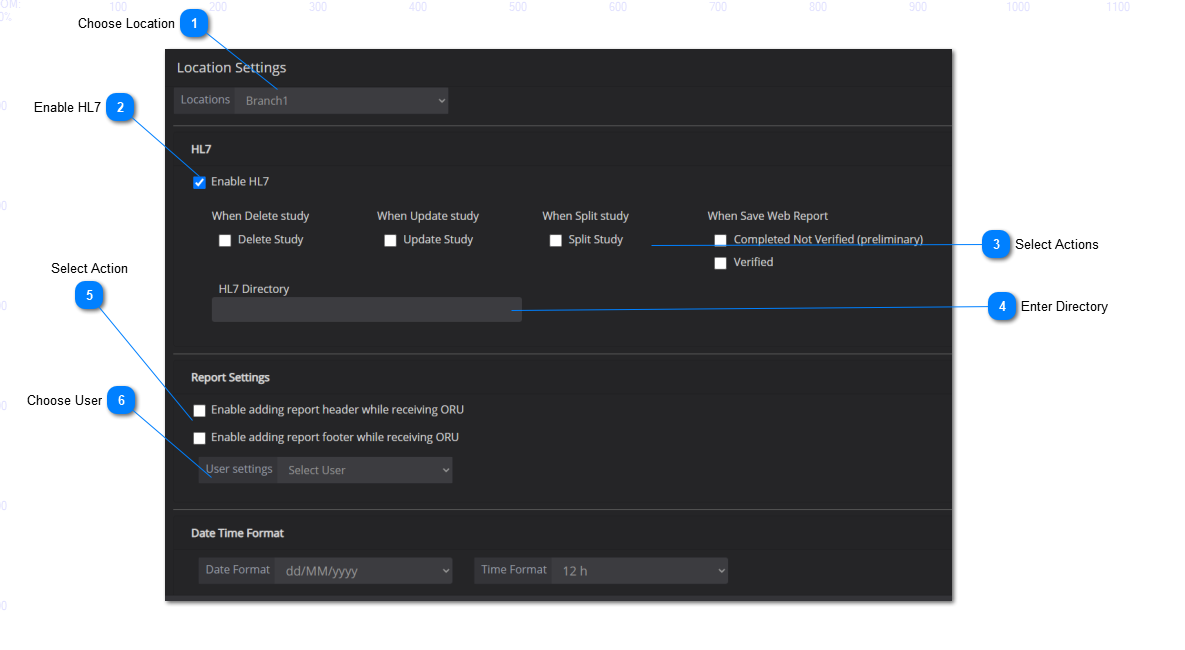Open the Locations dropdown showing Branch1
The width and height of the screenshot is (1185, 650).
(341, 101)
